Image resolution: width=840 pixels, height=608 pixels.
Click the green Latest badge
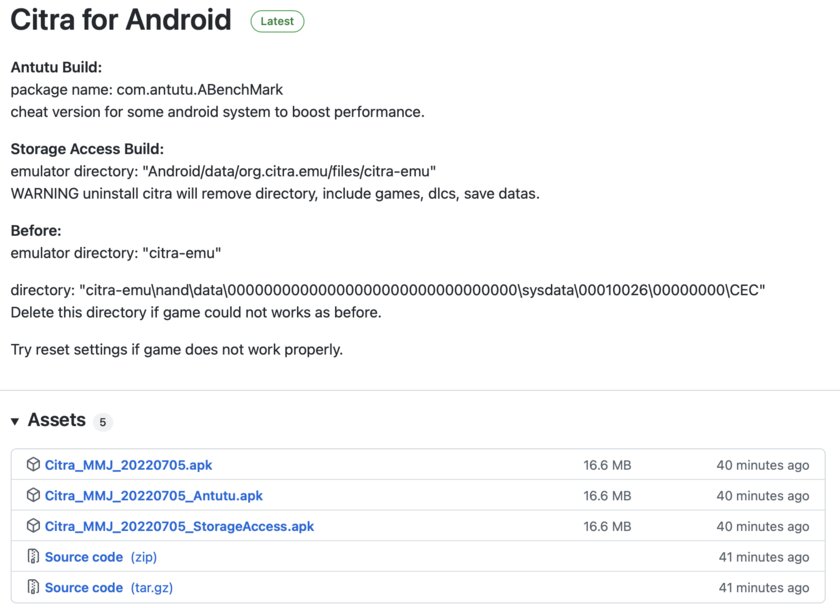click(277, 21)
